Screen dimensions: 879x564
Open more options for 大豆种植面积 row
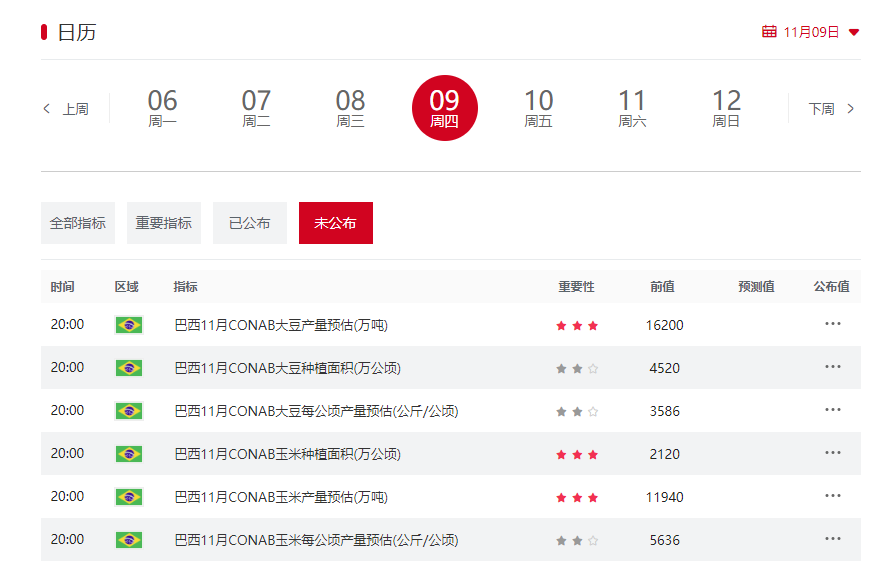832,367
